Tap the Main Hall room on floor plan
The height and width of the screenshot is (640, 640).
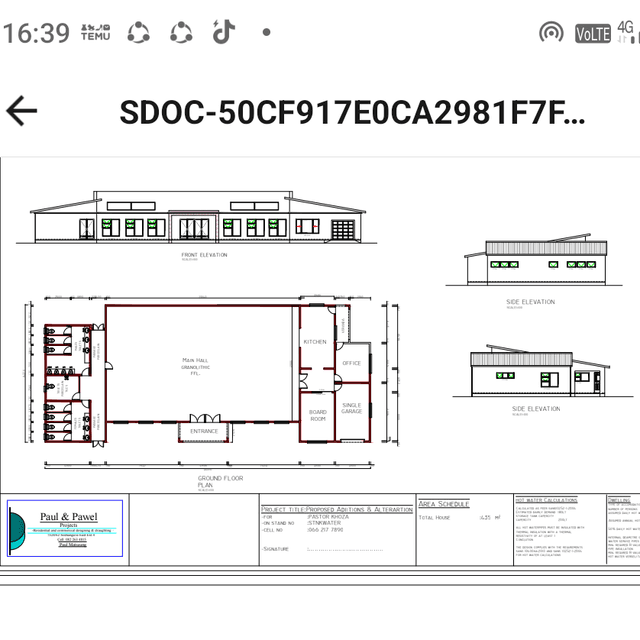click(201, 364)
